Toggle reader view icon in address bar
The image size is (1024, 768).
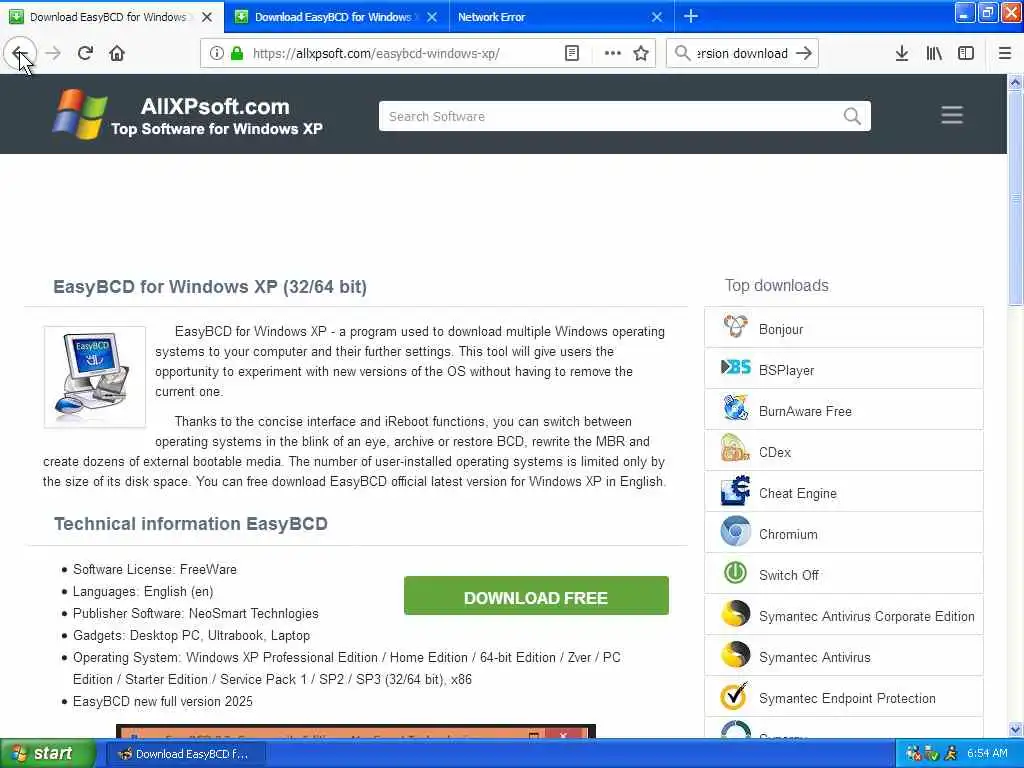tap(572, 53)
